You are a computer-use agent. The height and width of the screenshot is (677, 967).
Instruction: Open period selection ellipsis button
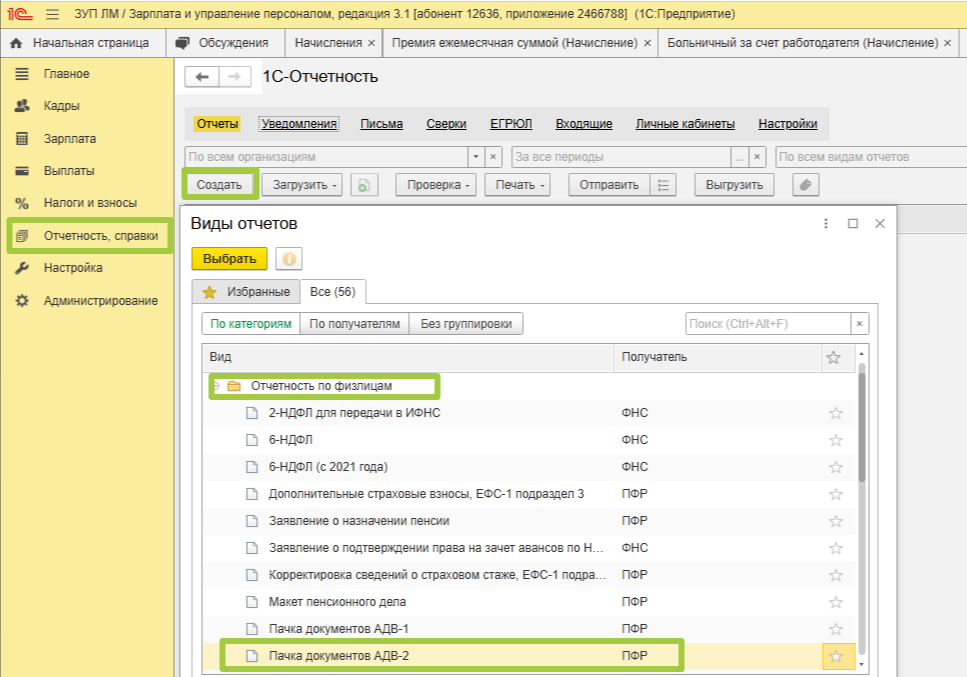point(739,157)
